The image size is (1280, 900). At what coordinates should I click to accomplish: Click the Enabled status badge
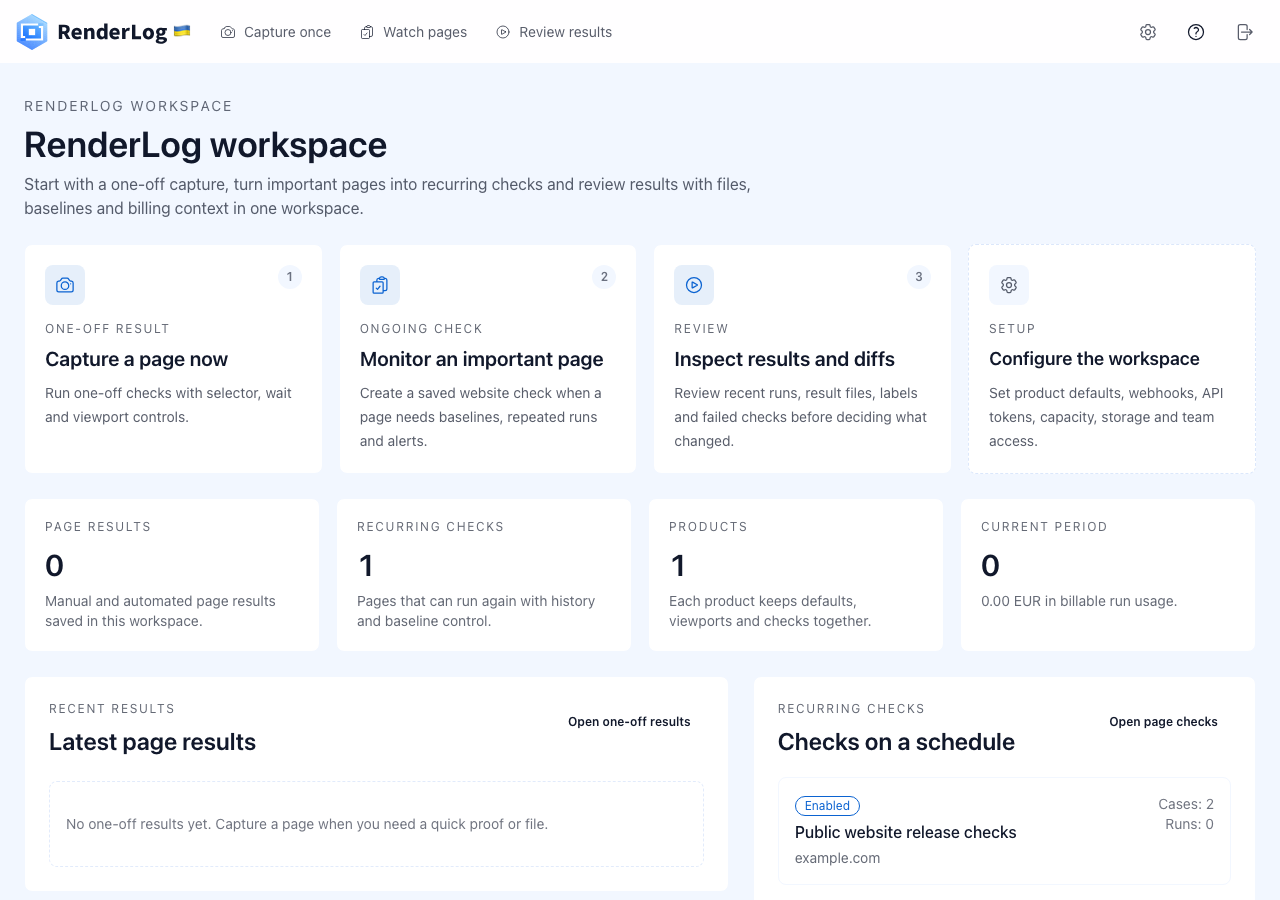tap(827, 806)
